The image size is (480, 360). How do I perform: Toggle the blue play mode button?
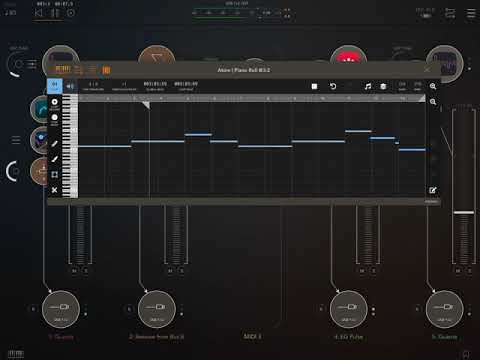point(55,86)
